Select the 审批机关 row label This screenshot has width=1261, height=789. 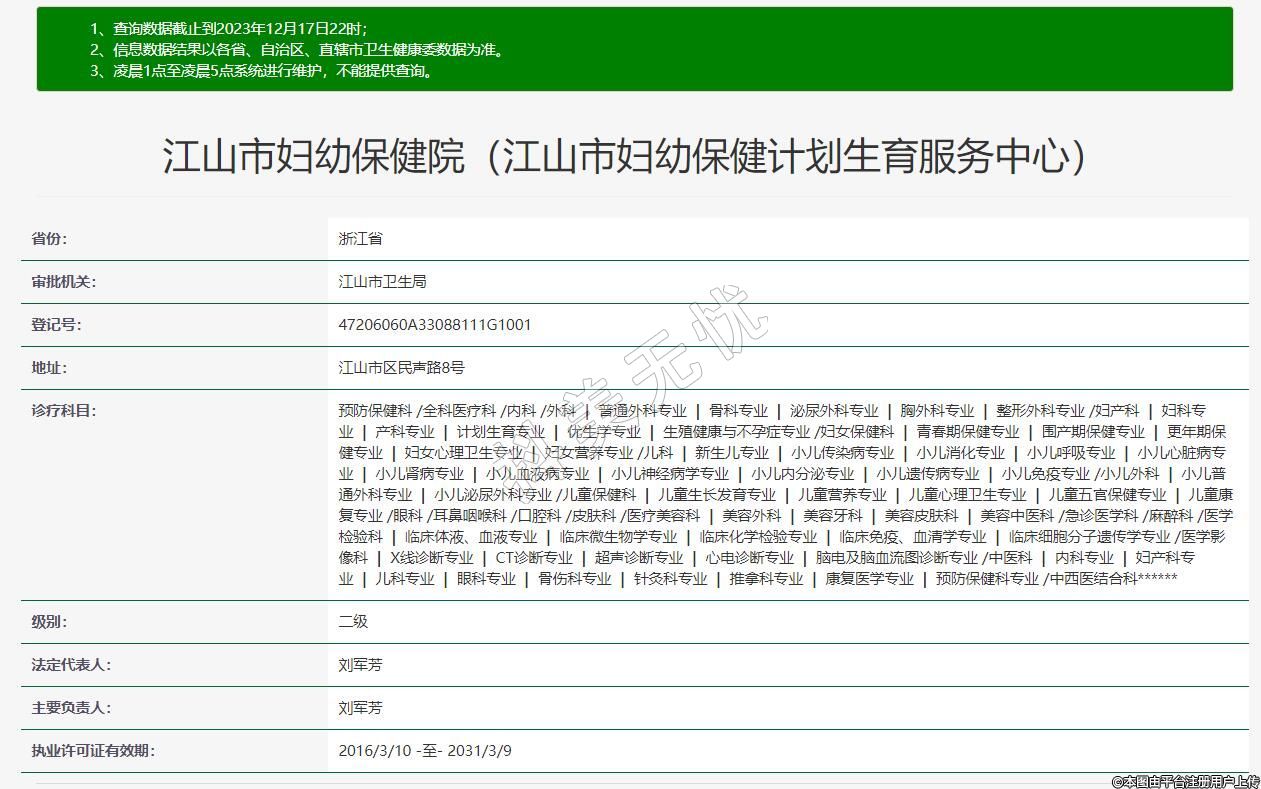pyautogui.click(x=63, y=282)
